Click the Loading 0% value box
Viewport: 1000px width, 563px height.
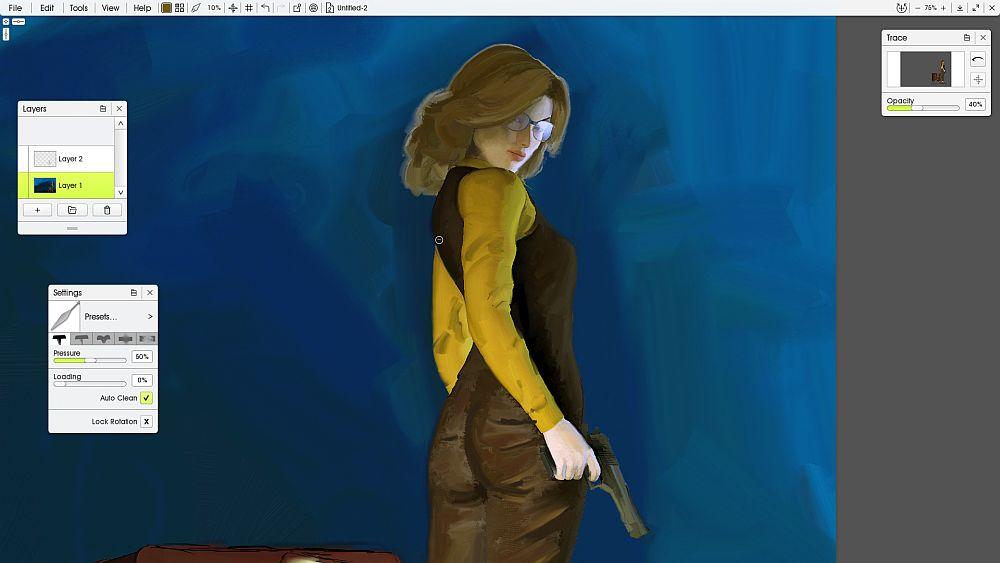tap(142, 381)
